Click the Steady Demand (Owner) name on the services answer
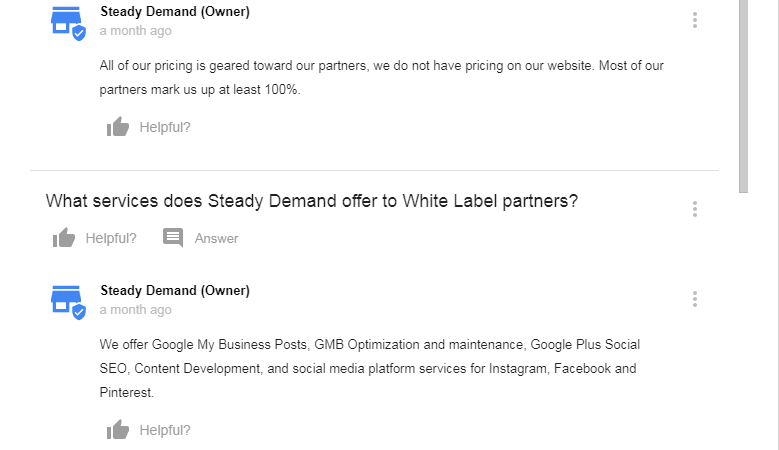This screenshot has height=450, width=779. [175, 290]
